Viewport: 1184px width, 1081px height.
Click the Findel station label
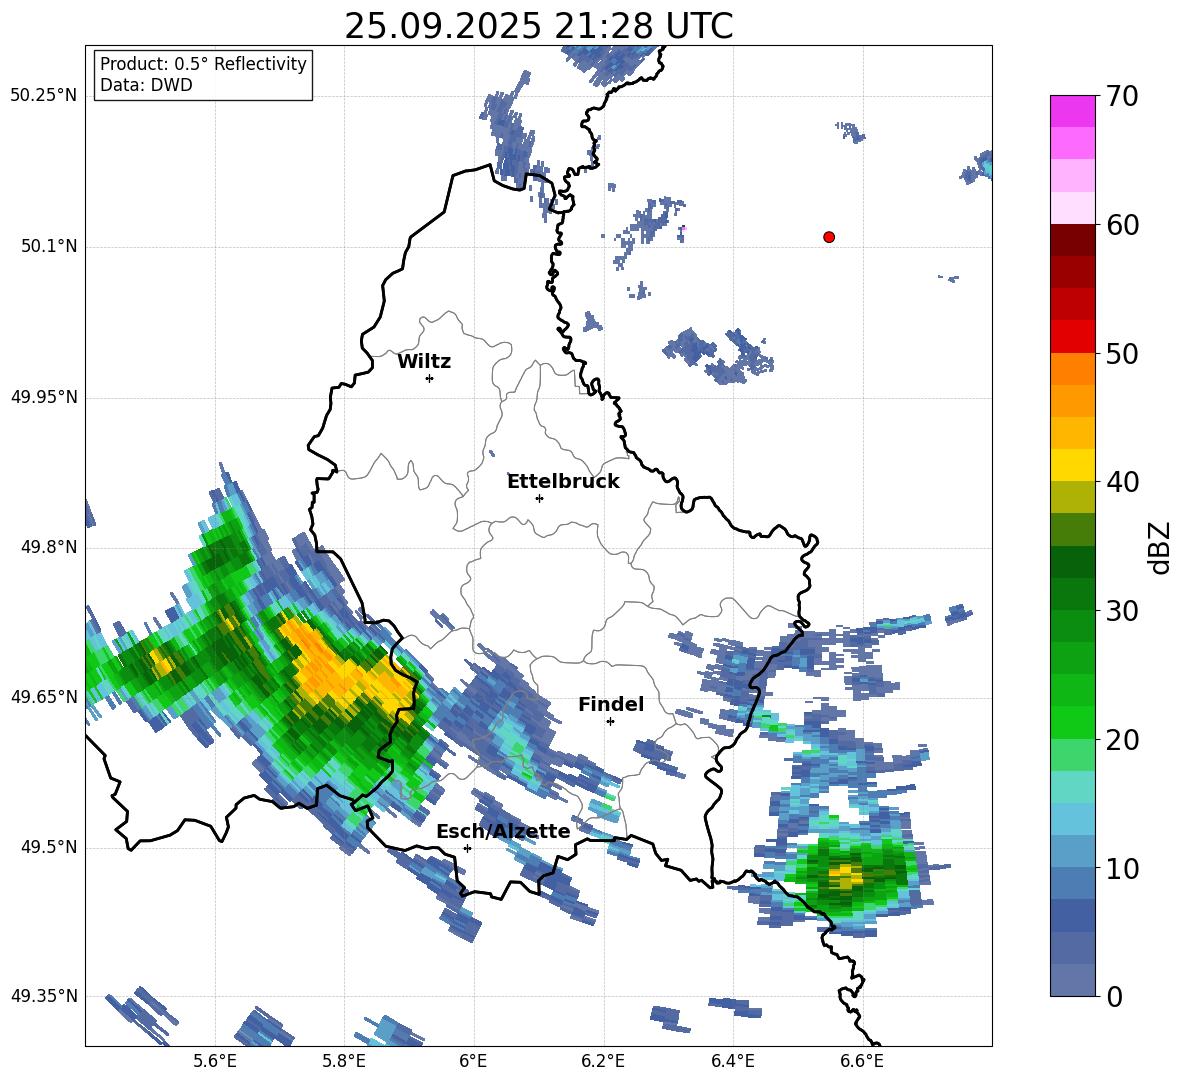point(611,704)
